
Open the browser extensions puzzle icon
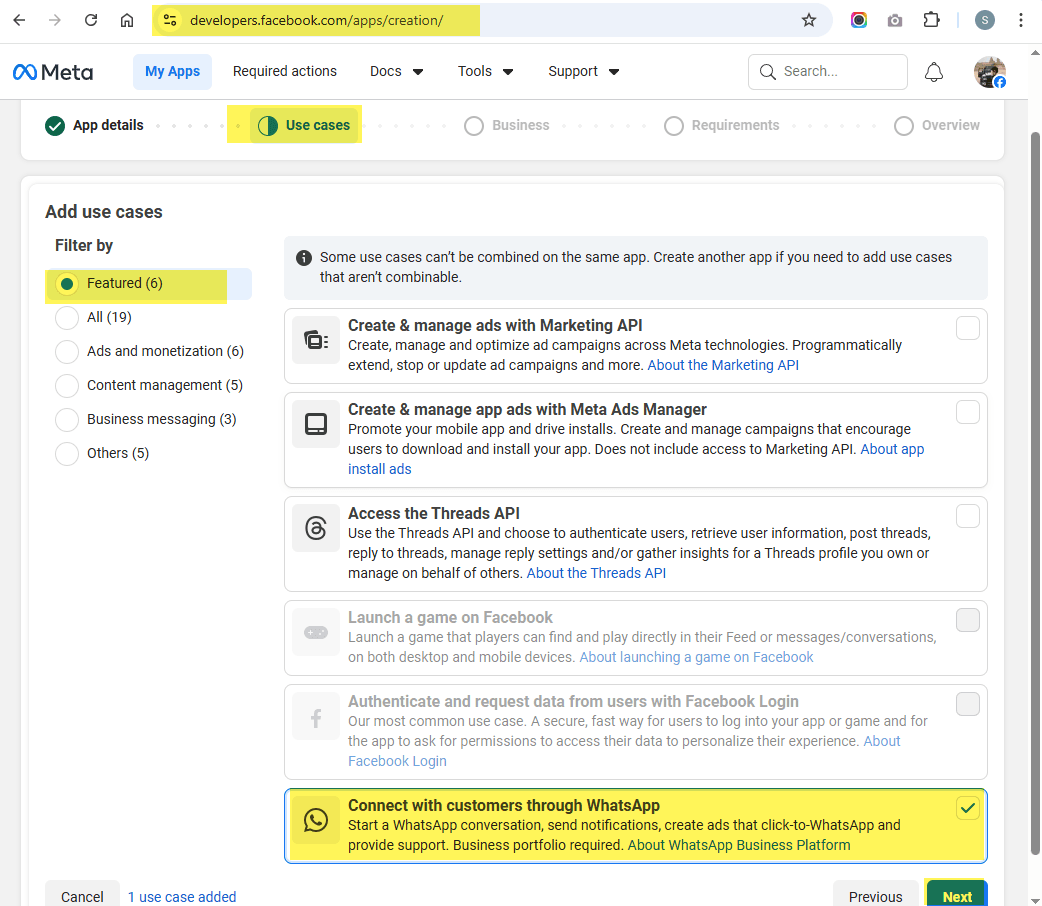pos(931,20)
